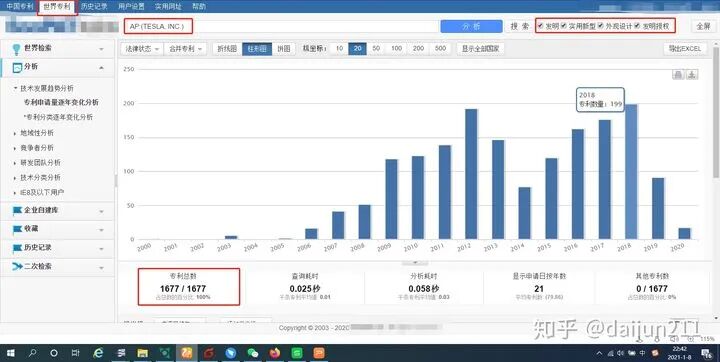720x362 pixels.
Task: Click the flag icon beside 企业自建库
Action: [17, 210]
